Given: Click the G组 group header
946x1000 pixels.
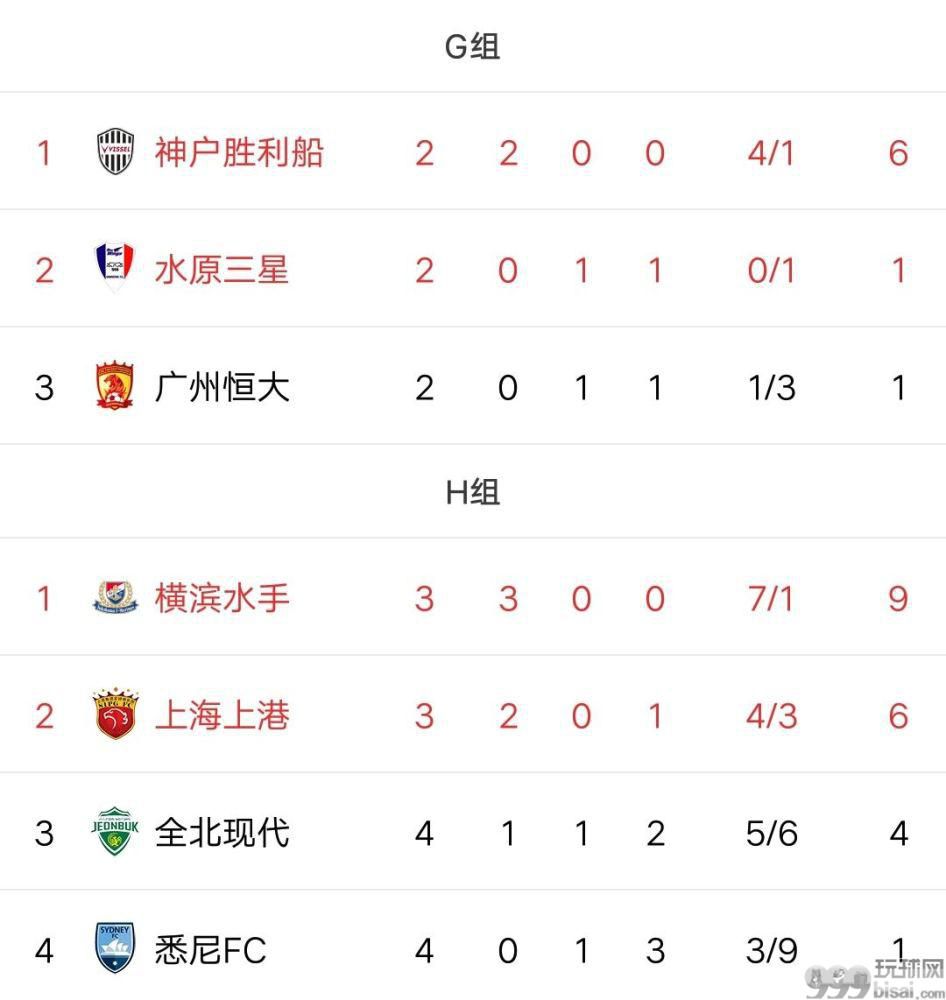Looking at the screenshot, I should point(472,47).
